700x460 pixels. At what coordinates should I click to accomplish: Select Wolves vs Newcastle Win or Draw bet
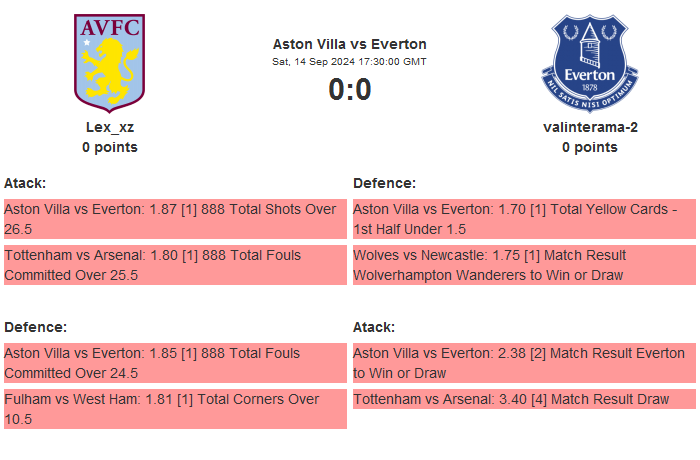(x=524, y=265)
